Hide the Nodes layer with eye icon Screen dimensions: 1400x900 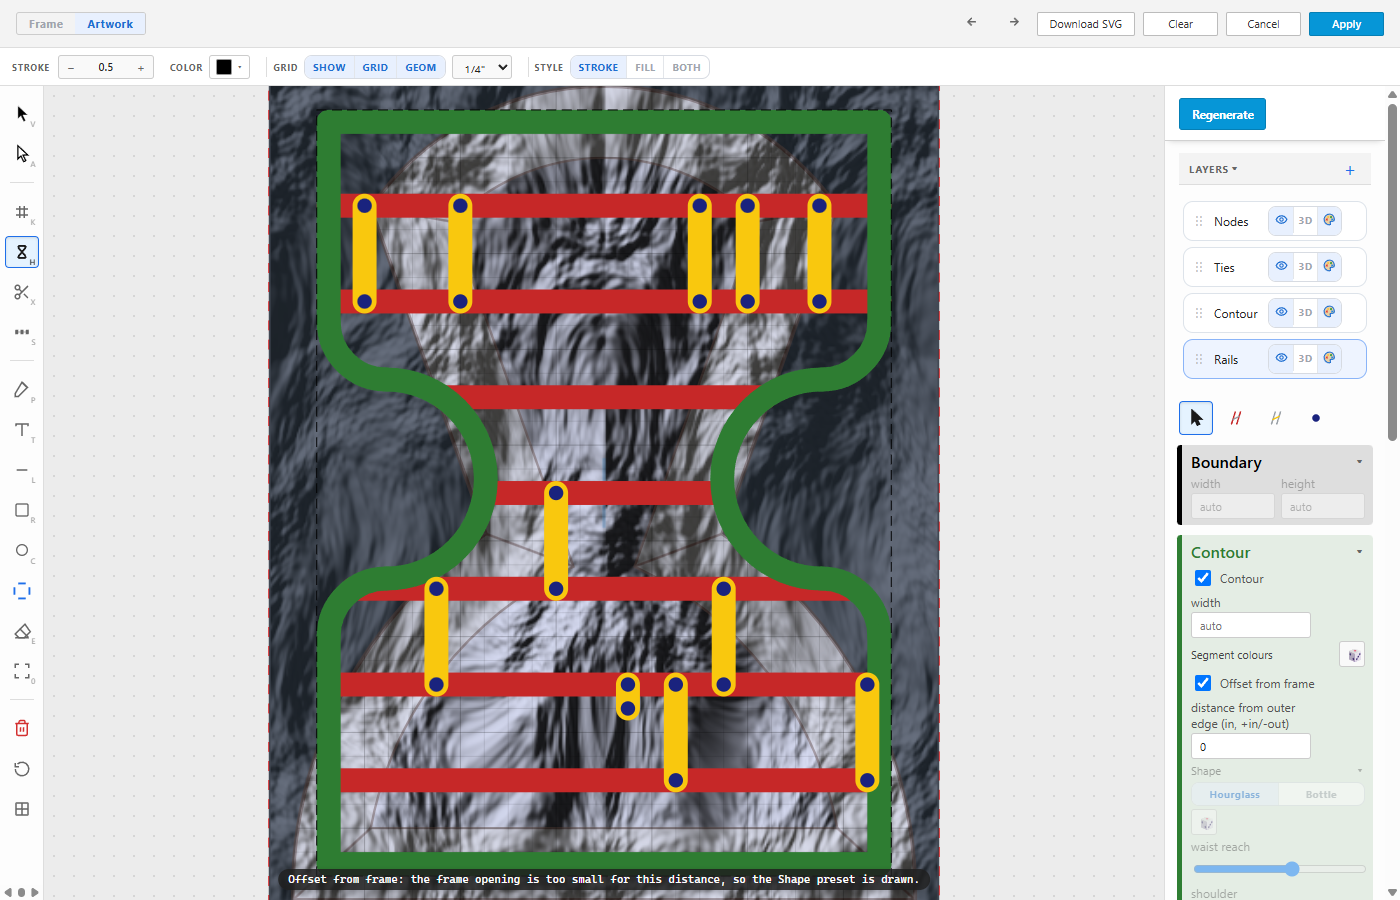tap(1281, 221)
